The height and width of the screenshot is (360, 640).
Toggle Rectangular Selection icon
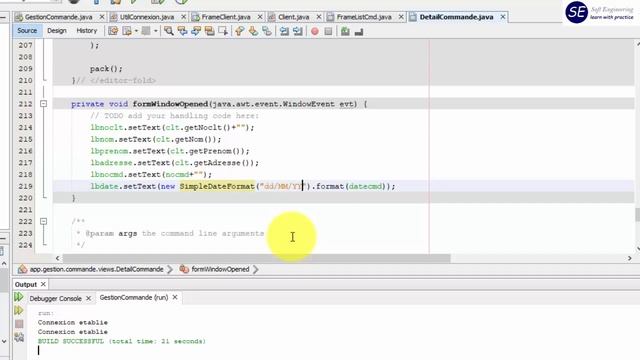point(223,31)
